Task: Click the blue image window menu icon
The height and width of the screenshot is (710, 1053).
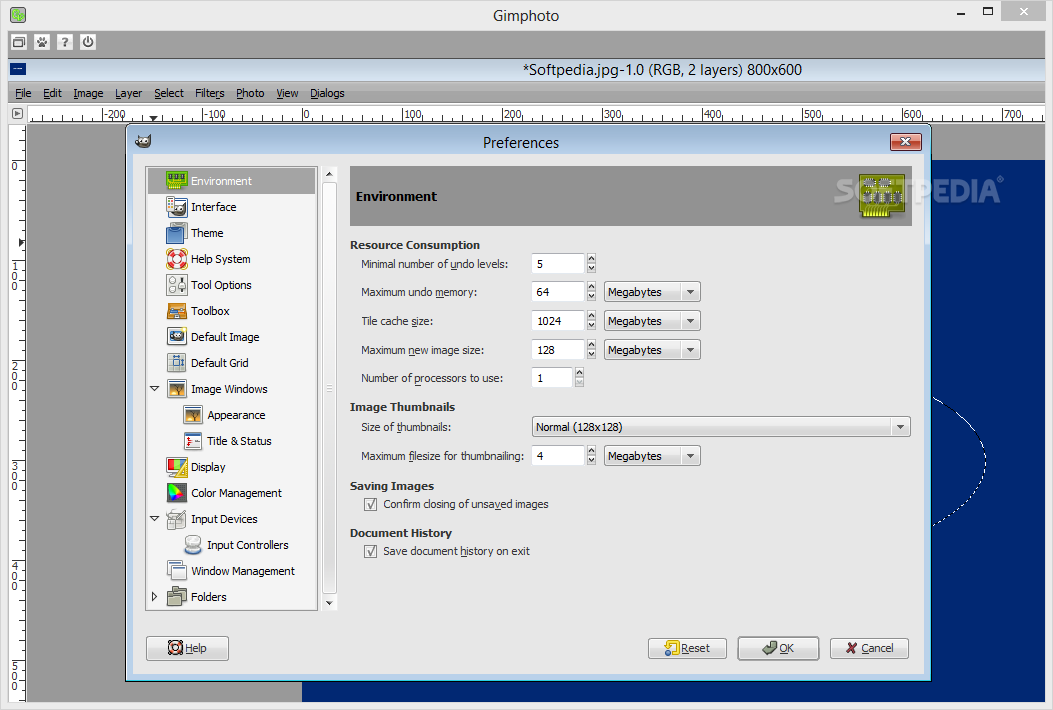Action: click(18, 69)
